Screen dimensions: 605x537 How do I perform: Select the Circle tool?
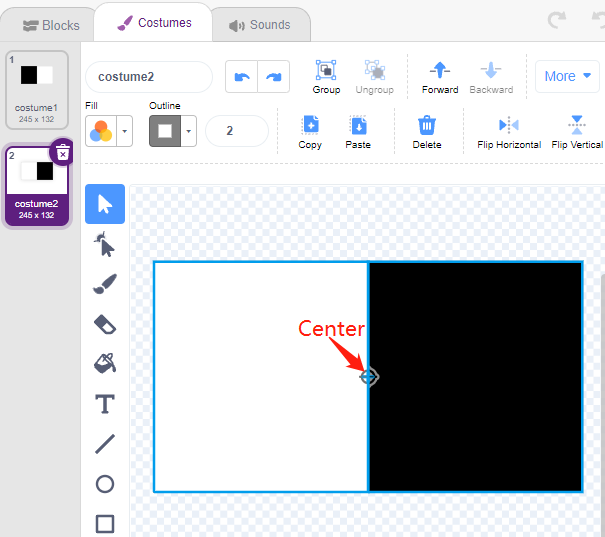point(105,484)
